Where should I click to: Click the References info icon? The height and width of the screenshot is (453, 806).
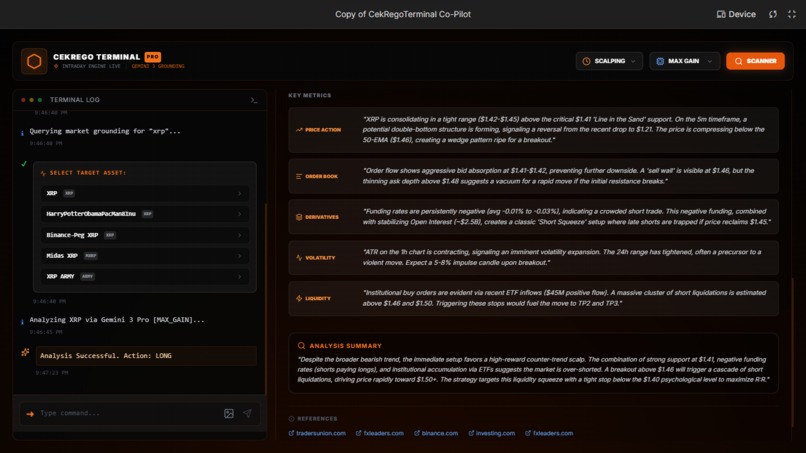(x=291, y=419)
